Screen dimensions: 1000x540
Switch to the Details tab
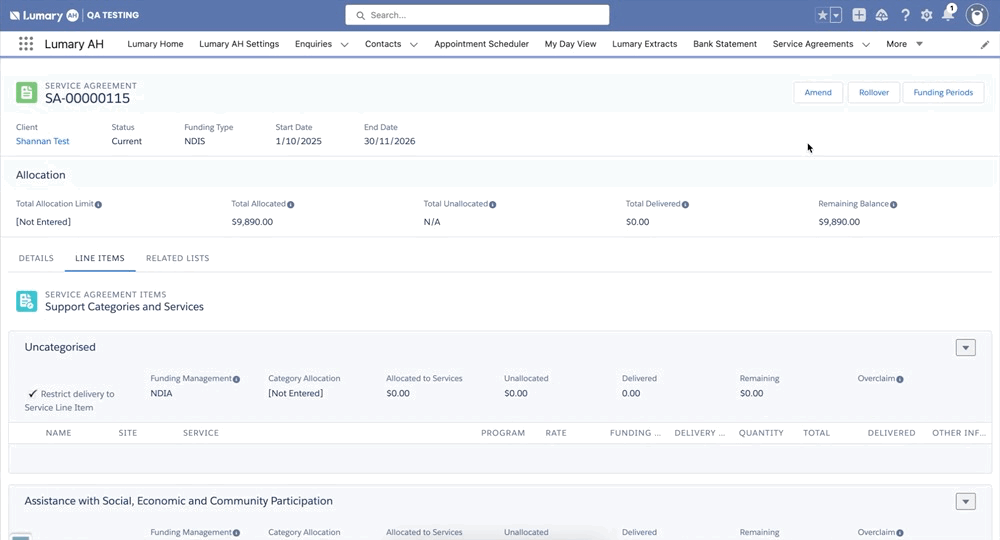(x=36, y=258)
